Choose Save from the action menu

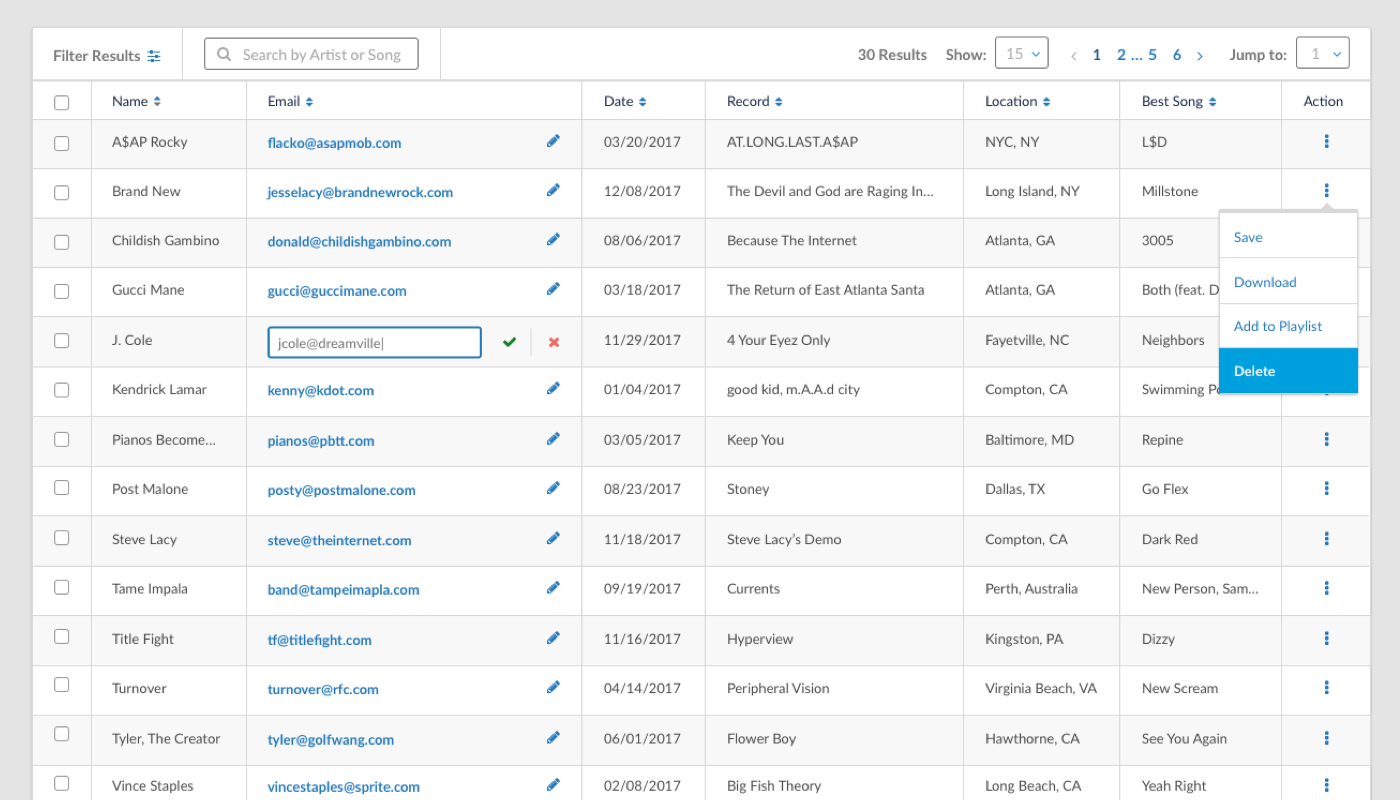coord(1288,237)
